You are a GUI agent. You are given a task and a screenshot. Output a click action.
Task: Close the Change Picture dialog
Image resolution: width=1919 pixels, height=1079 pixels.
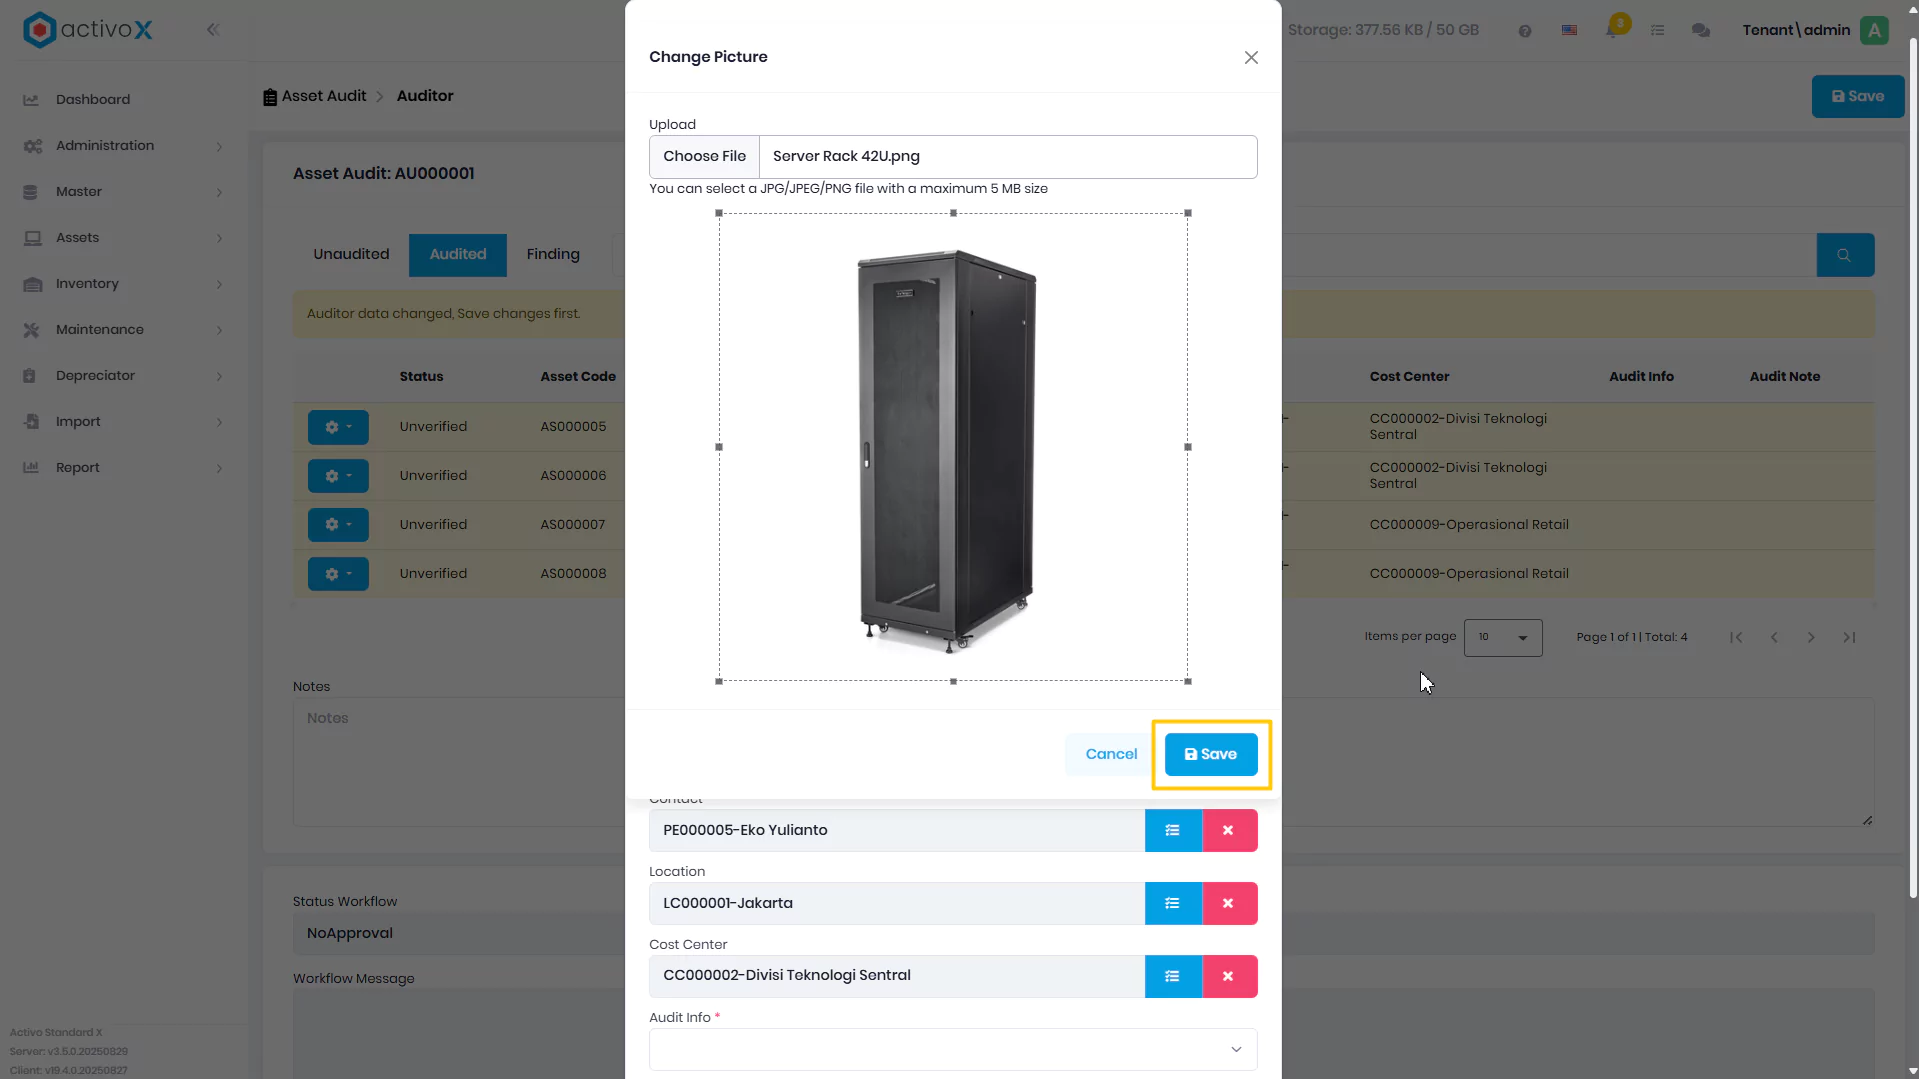tap(1251, 58)
